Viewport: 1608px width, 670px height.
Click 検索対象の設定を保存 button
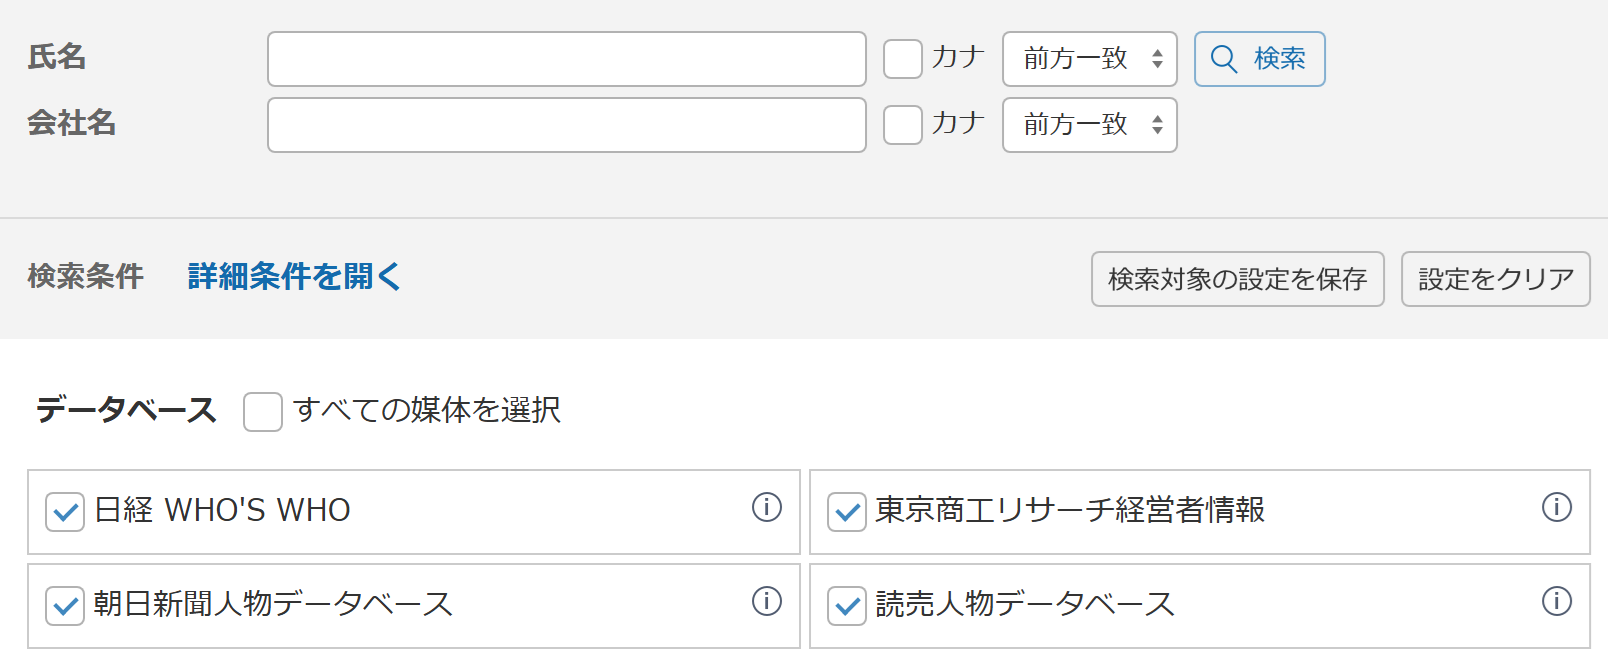pos(1237,279)
